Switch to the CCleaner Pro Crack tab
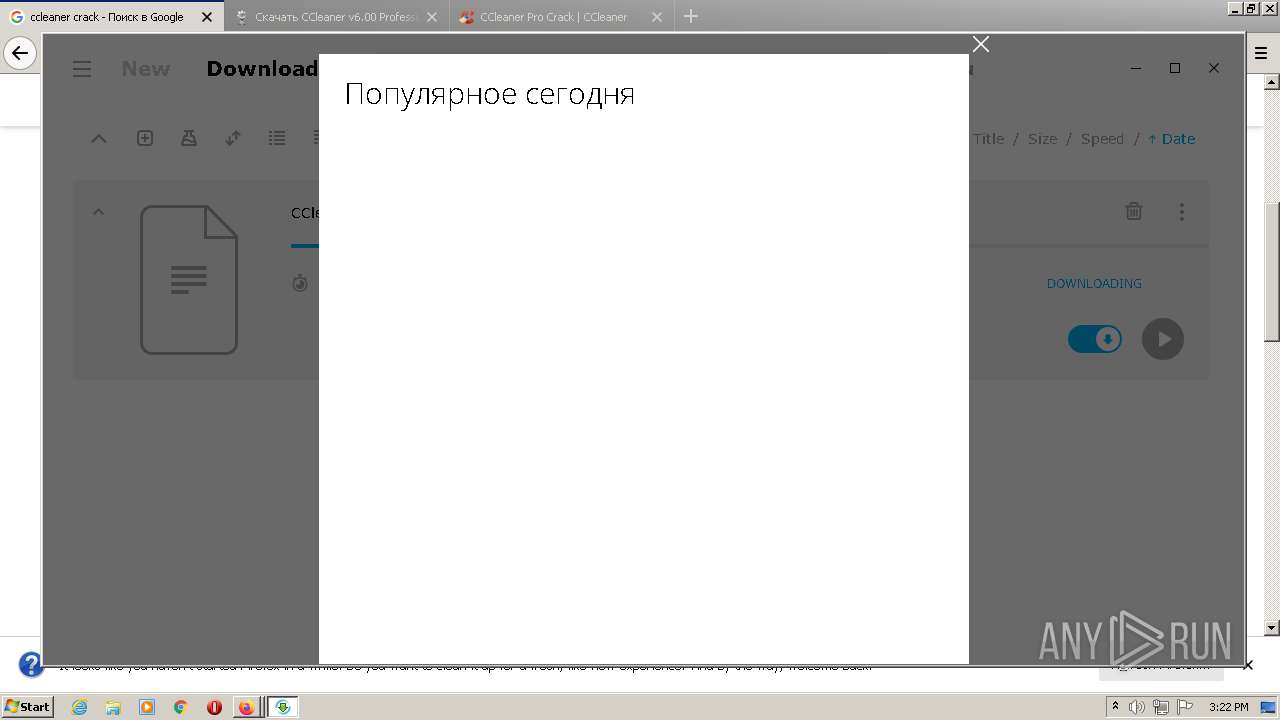1280x720 pixels. click(560, 17)
